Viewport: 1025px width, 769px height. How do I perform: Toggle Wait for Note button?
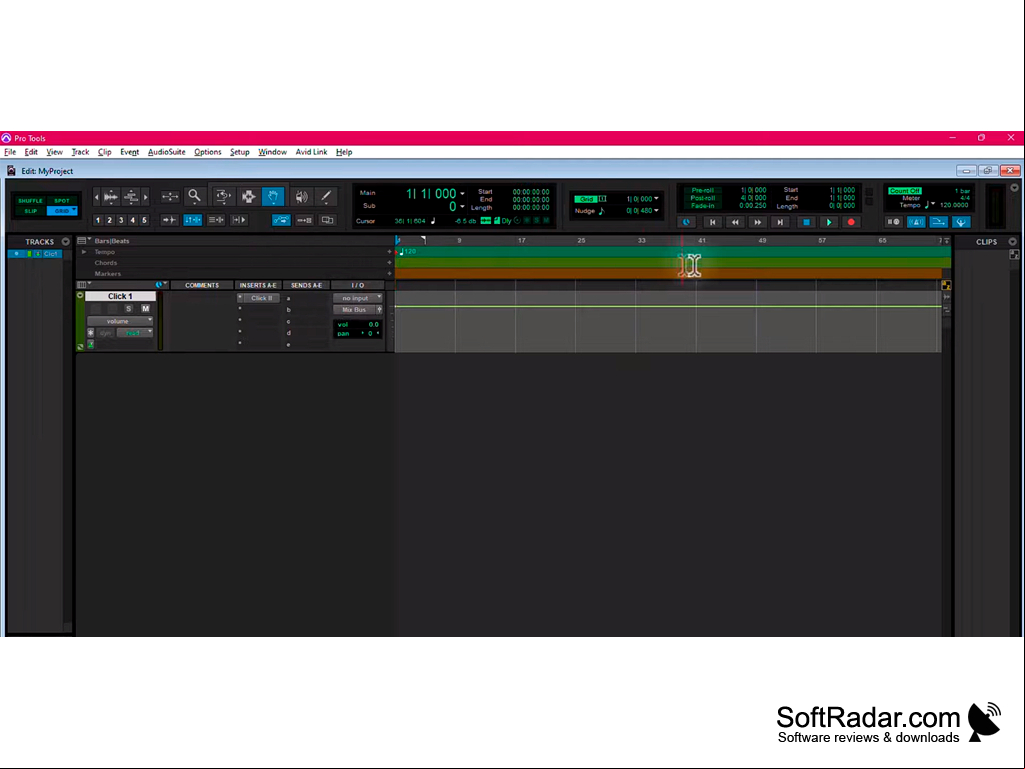(893, 222)
